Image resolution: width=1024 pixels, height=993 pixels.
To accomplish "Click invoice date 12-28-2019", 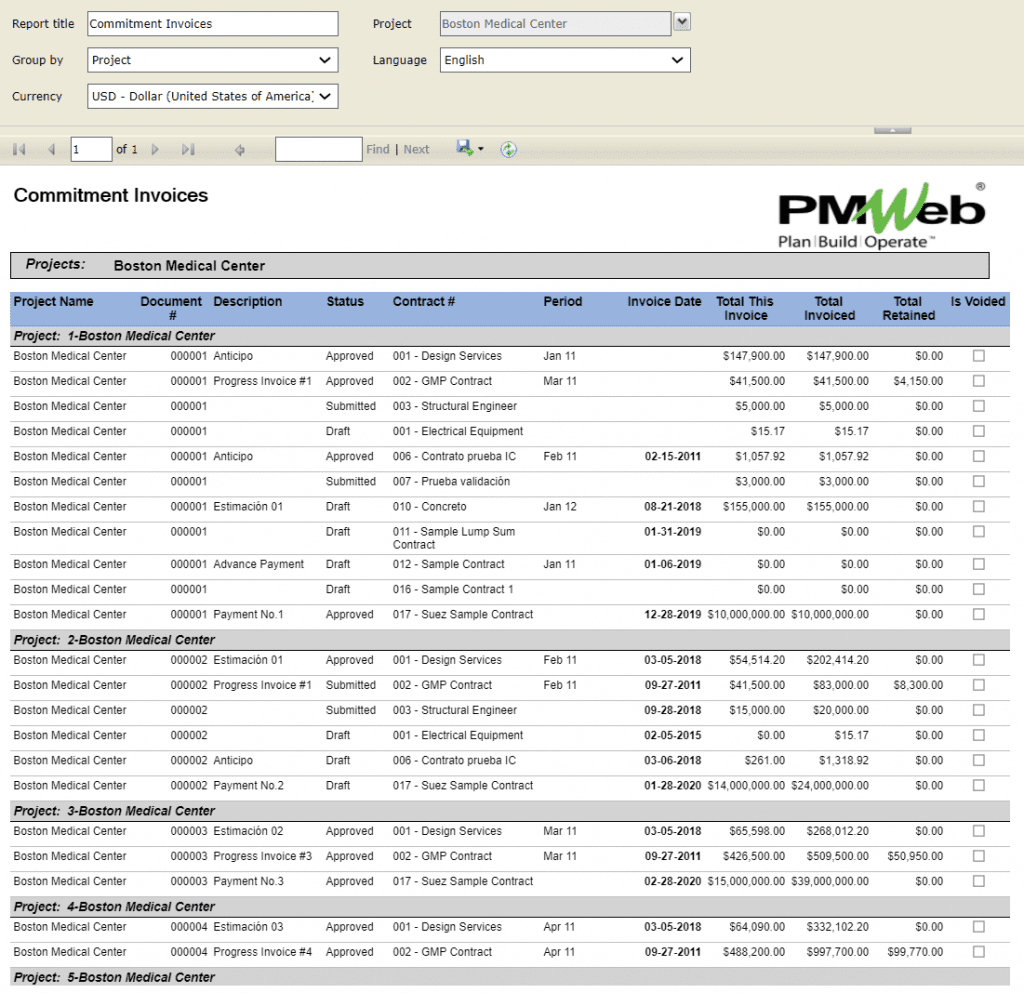I will [x=673, y=614].
